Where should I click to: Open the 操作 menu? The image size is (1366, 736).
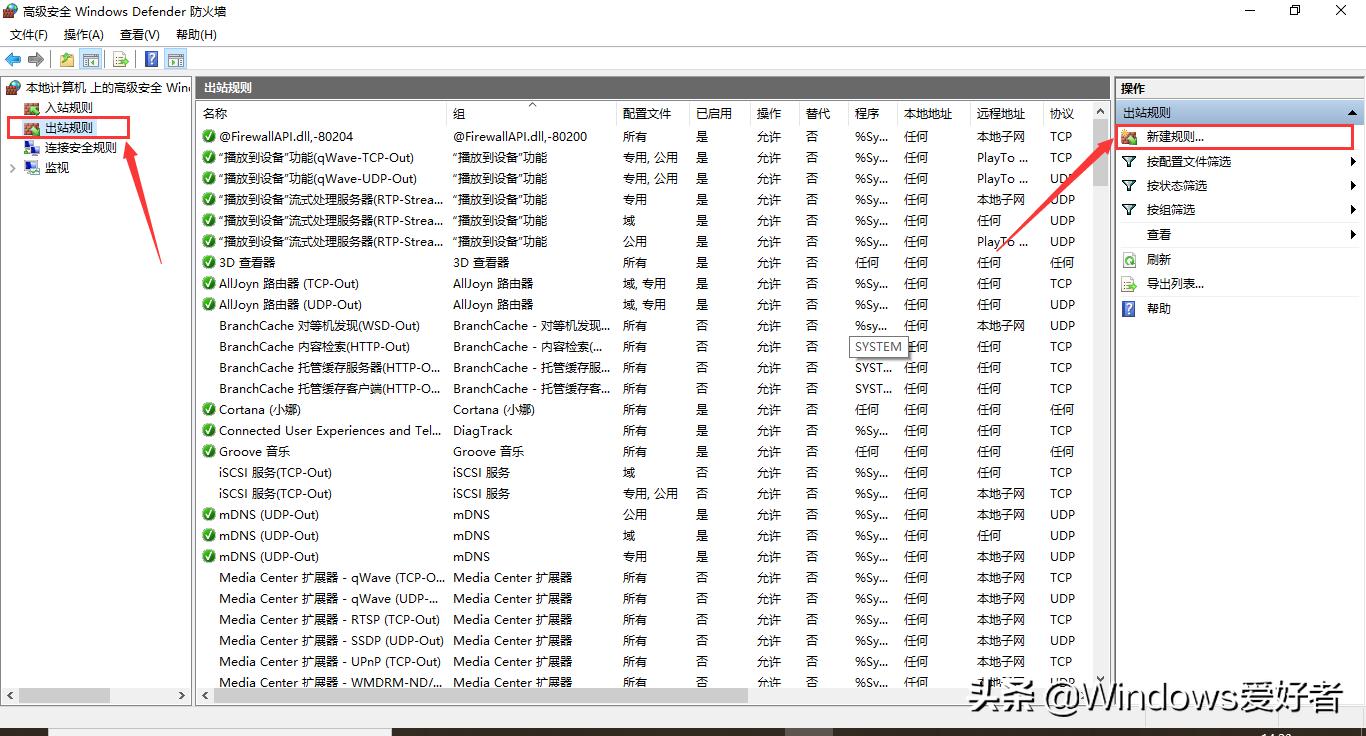point(84,34)
